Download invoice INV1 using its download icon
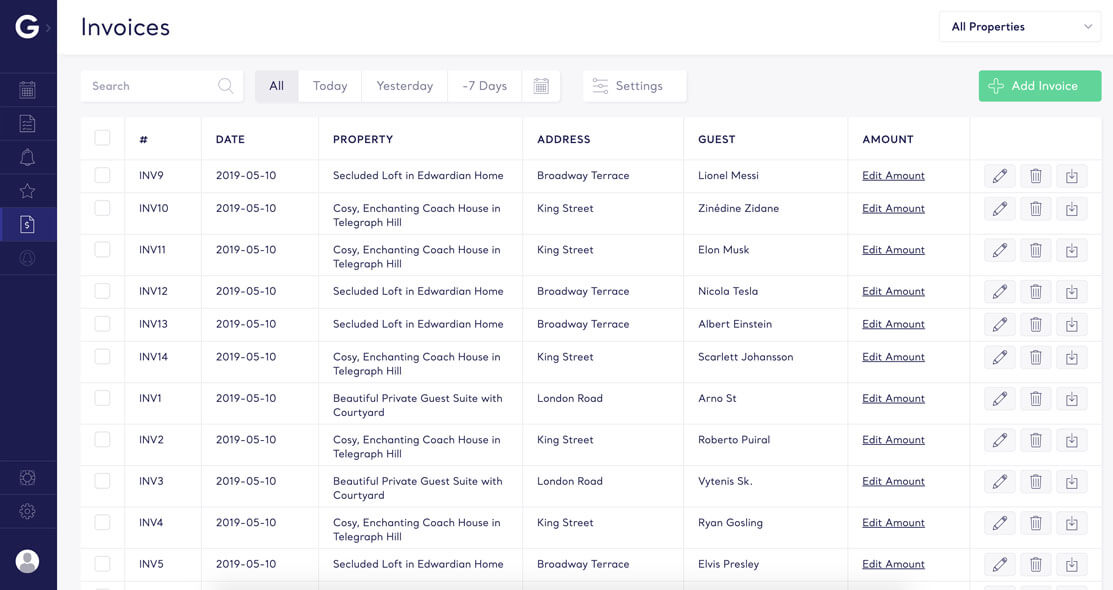 [x=1071, y=399]
